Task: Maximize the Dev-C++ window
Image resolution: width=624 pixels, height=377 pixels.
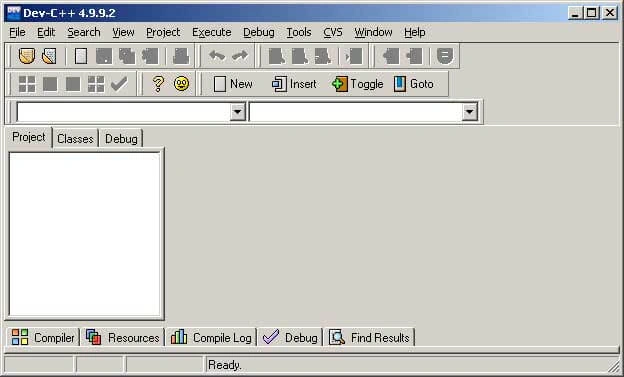Action: click(x=592, y=13)
